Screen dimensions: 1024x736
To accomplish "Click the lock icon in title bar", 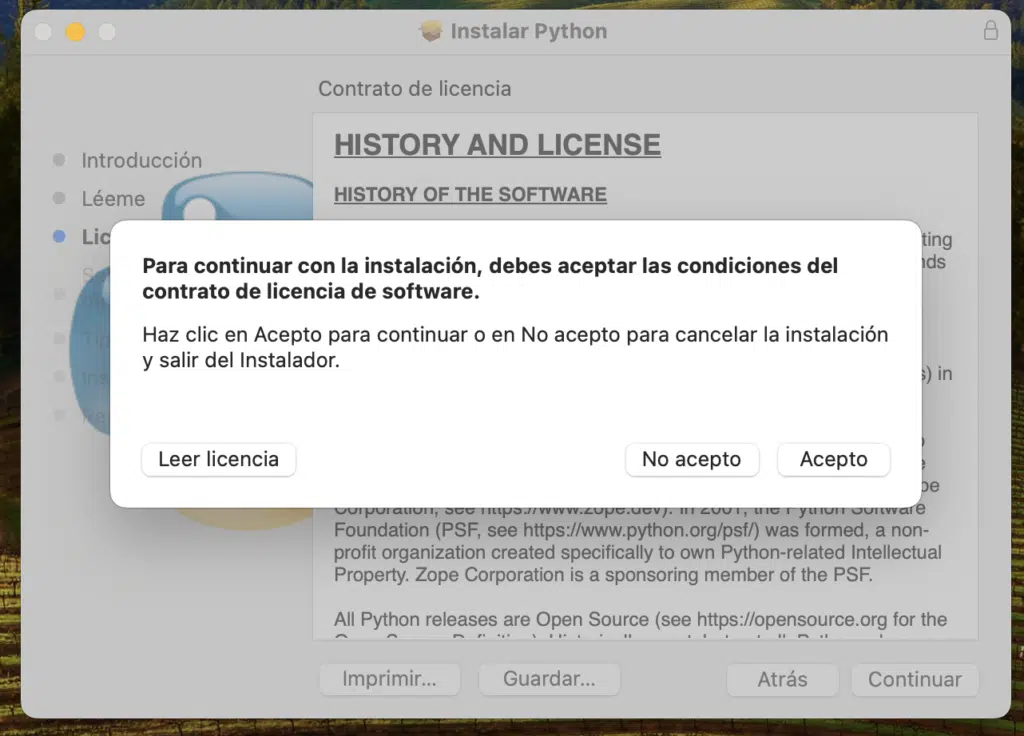I will click(991, 30).
